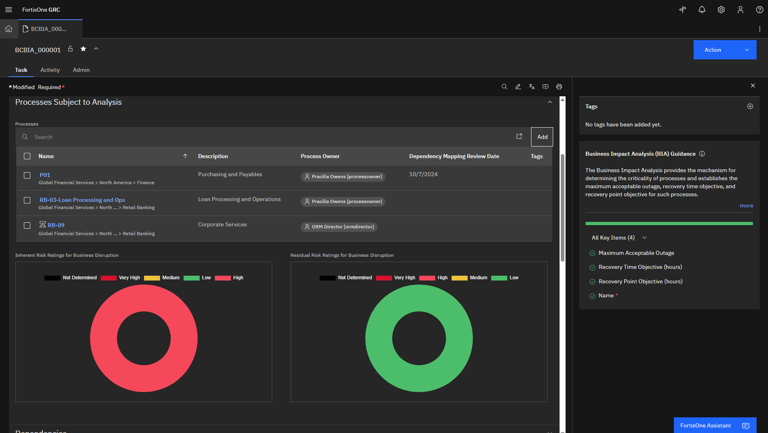Screen dimensions: 768x433
Task: Click the comment bubble toolbar icon
Action: (545, 87)
